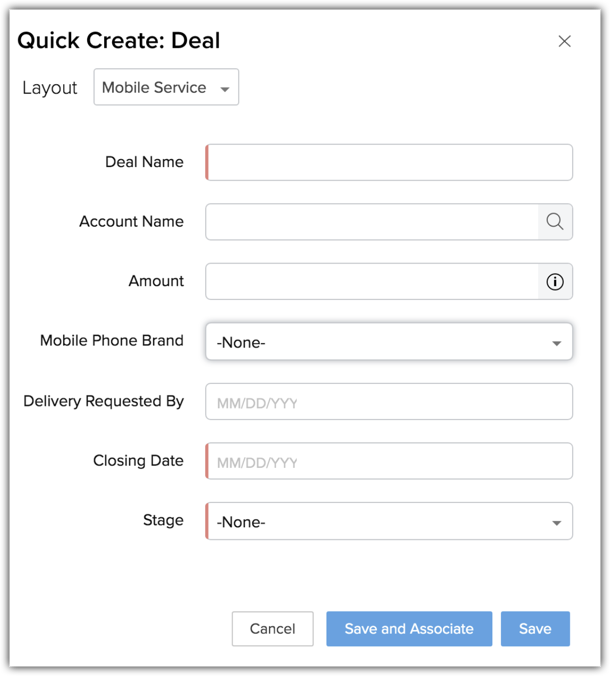Image resolution: width=610 pixels, height=676 pixels.
Task: Click into the Amount field
Action: pos(372,282)
